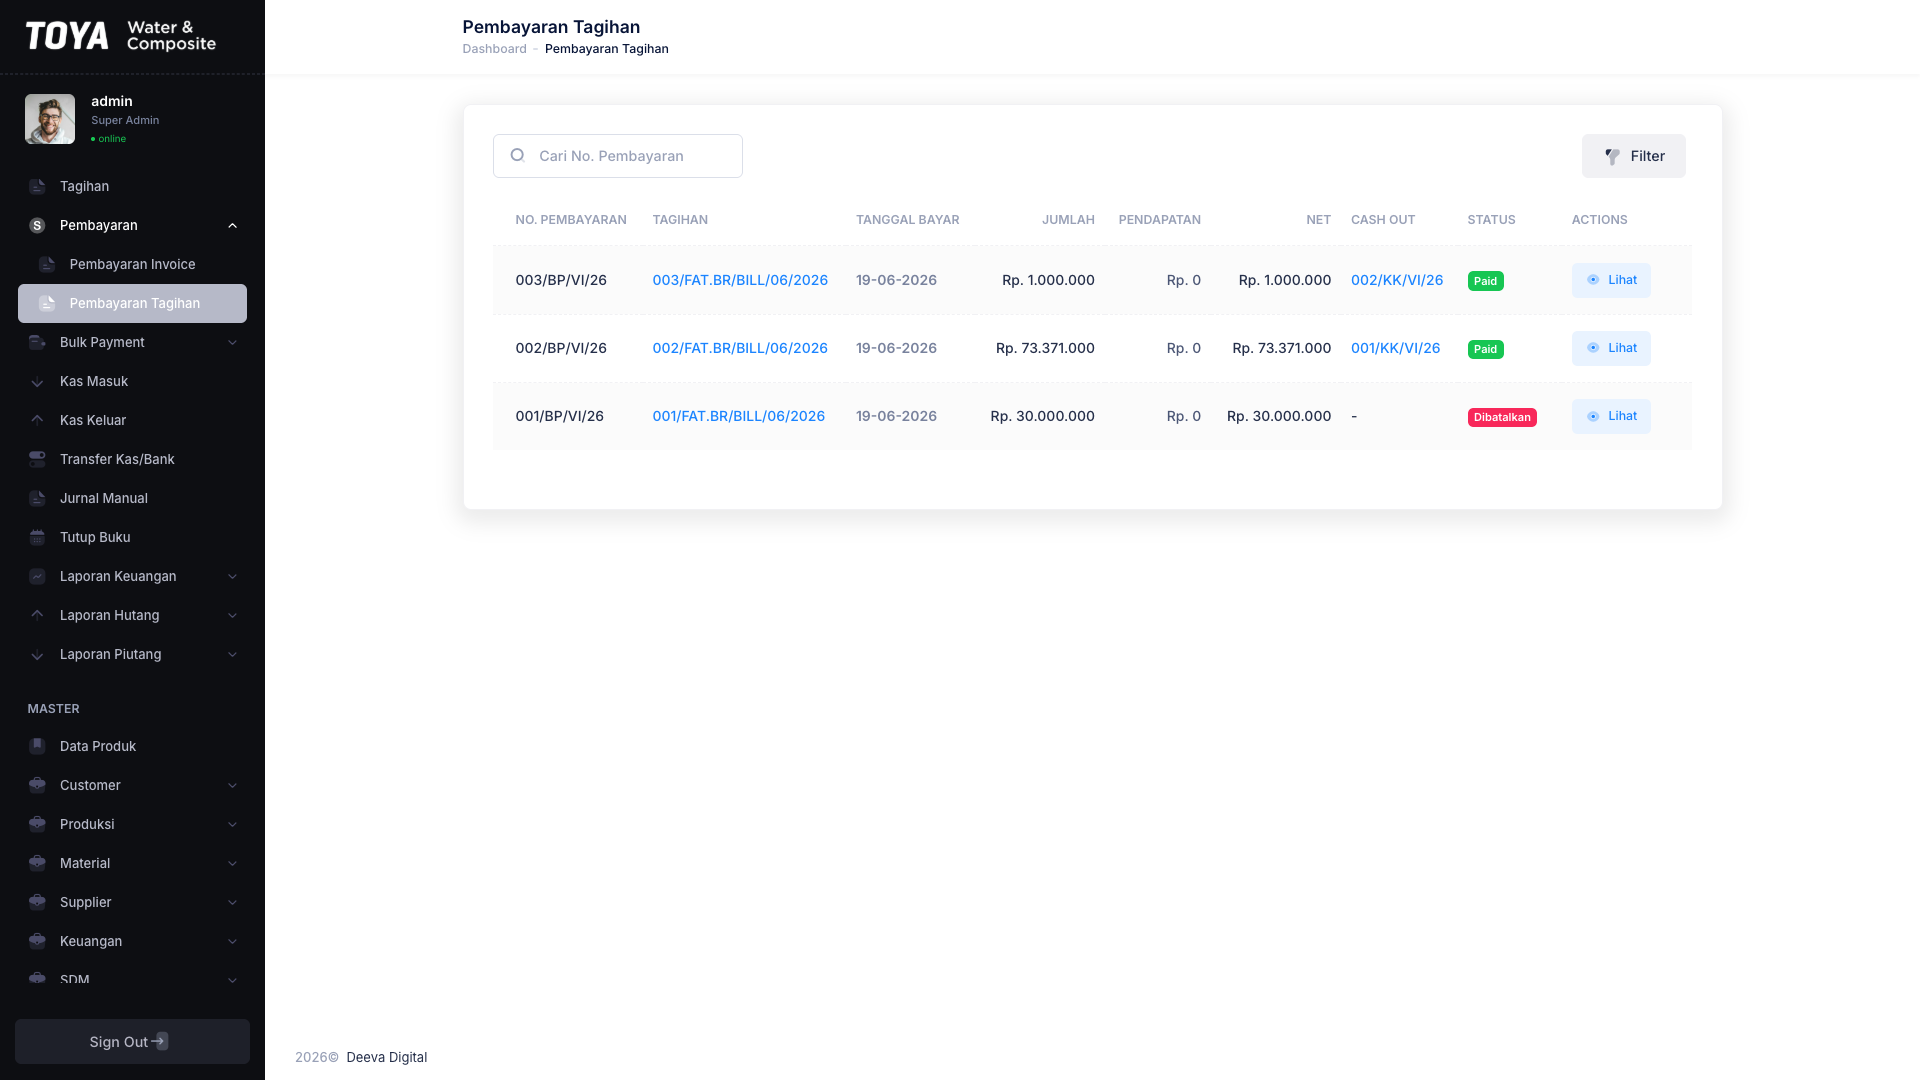Screen dimensions: 1920x1080
Task: Click the TOYA Water & Composite logo
Action: coord(120,36)
